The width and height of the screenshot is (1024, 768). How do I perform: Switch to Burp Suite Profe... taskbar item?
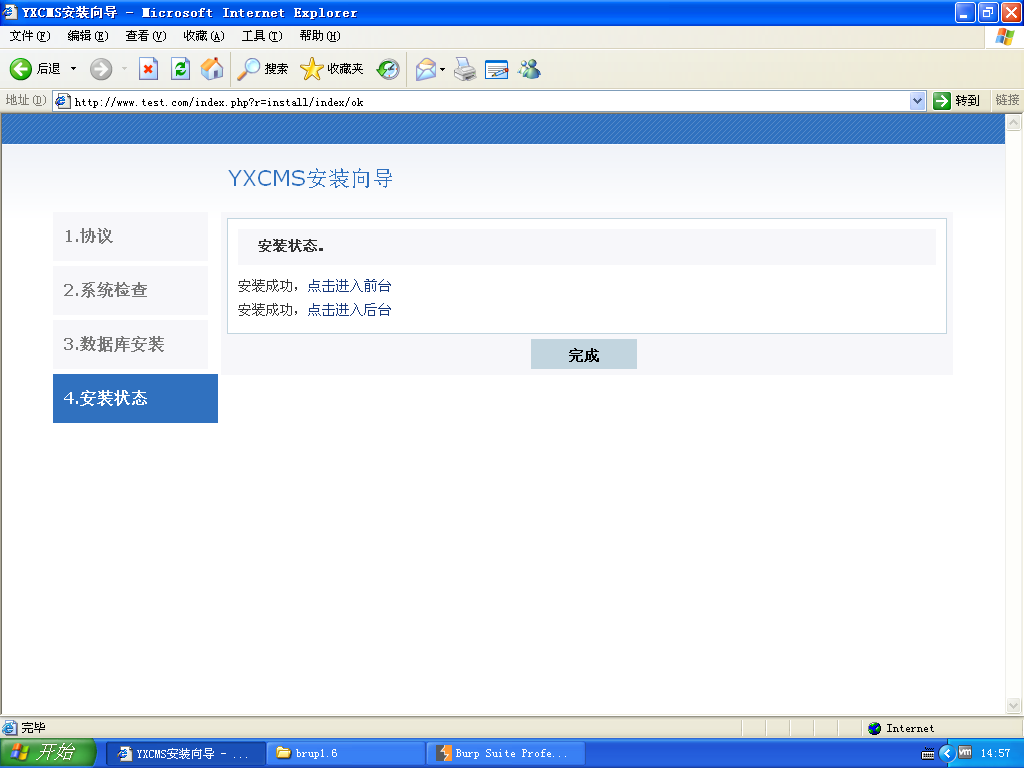point(505,754)
